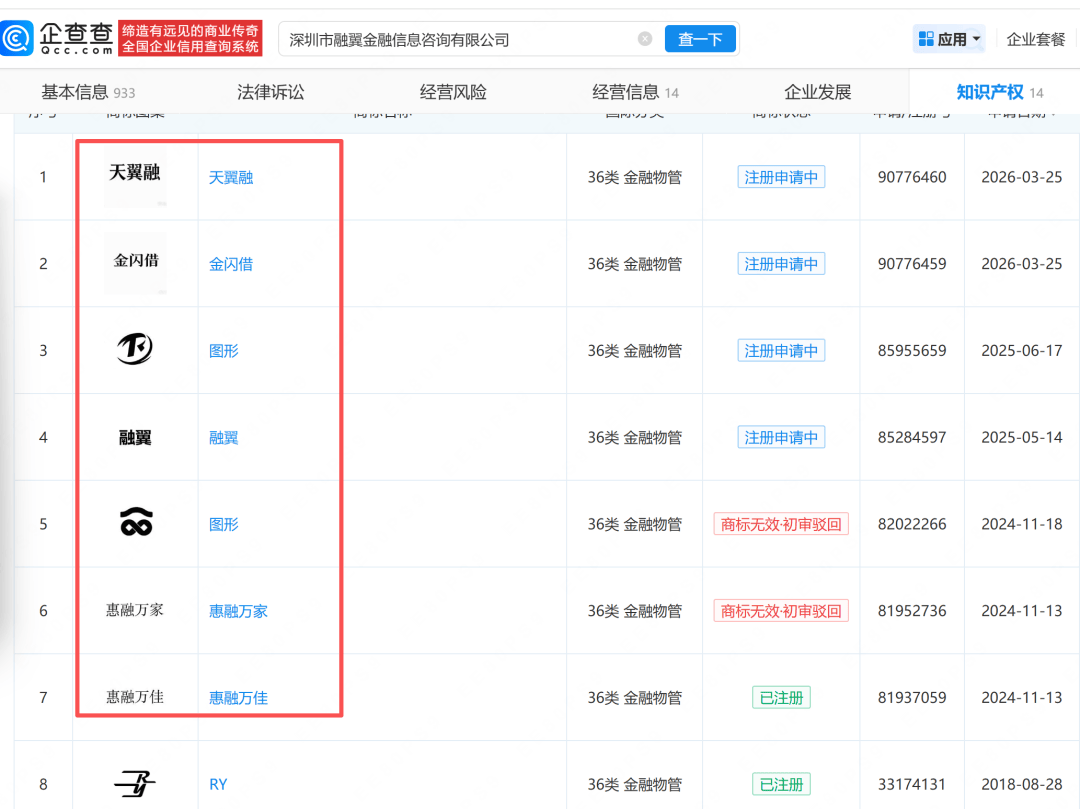Open the 金闪借 trademark thumbnail
This screenshot has width=1080, height=809.
(x=135, y=263)
